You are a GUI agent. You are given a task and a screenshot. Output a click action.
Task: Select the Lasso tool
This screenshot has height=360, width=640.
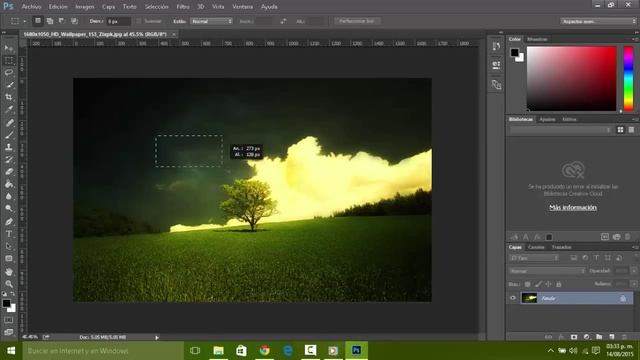(x=9, y=73)
